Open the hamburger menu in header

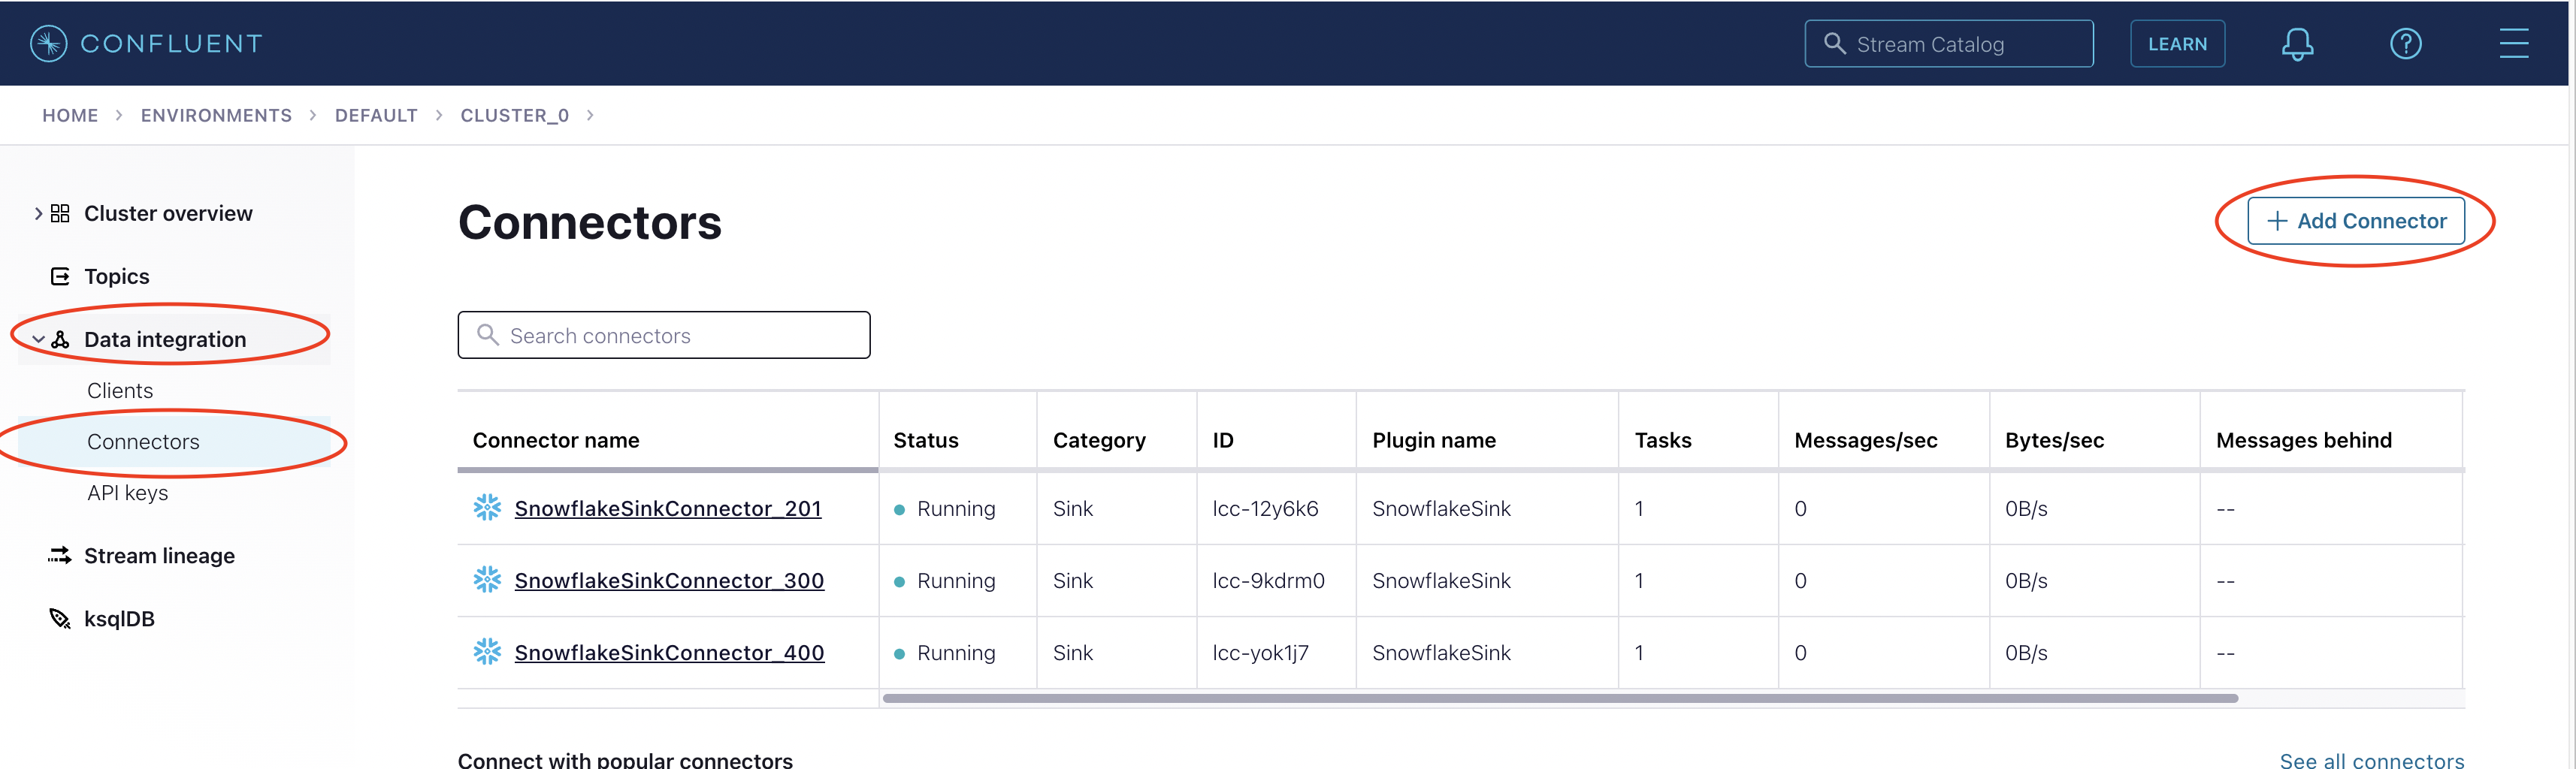click(x=2513, y=44)
